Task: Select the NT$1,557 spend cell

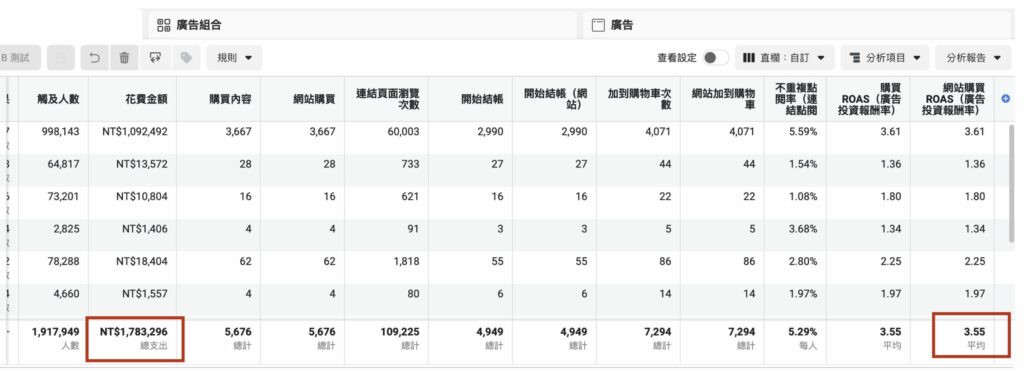Action: point(133,301)
